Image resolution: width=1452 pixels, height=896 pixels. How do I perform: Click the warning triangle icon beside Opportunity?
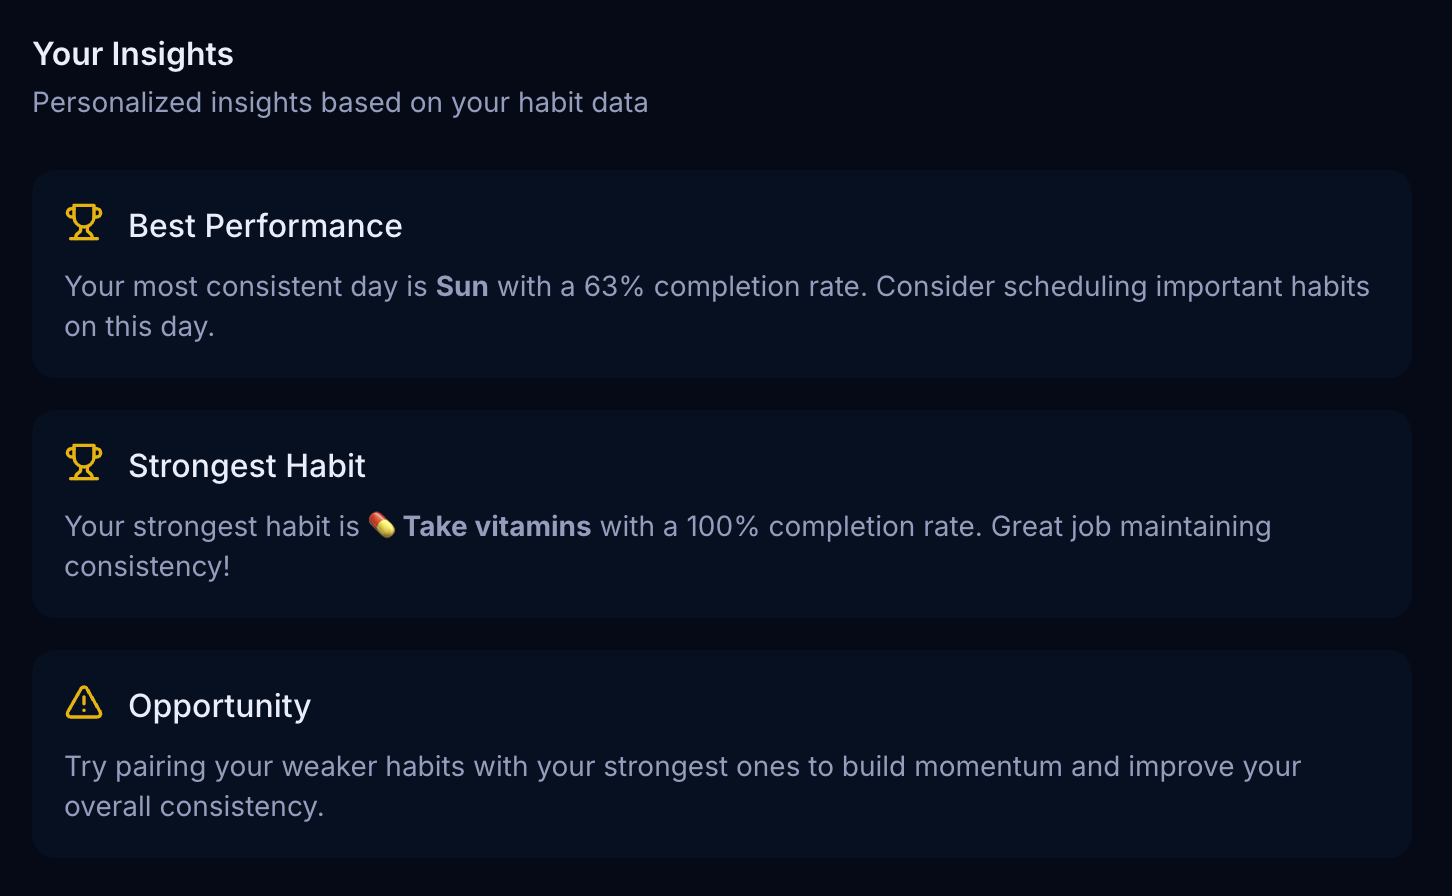[84, 703]
